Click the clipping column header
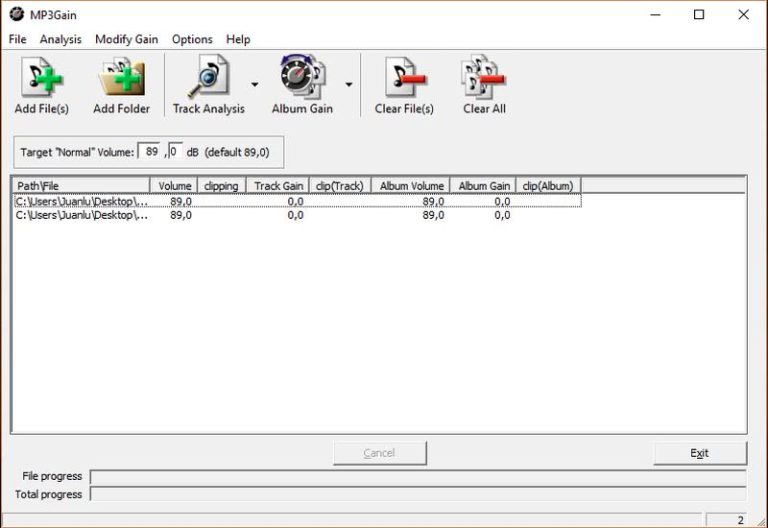The height and width of the screenshot is (528, 768). 222,186
